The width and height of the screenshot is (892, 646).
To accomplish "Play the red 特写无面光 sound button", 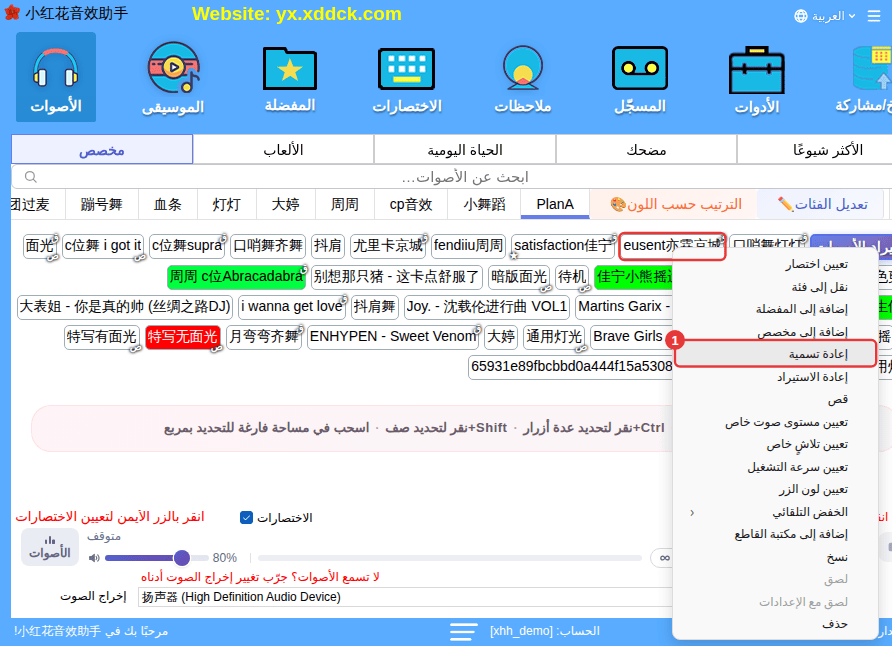I will (x=183, y=337).
